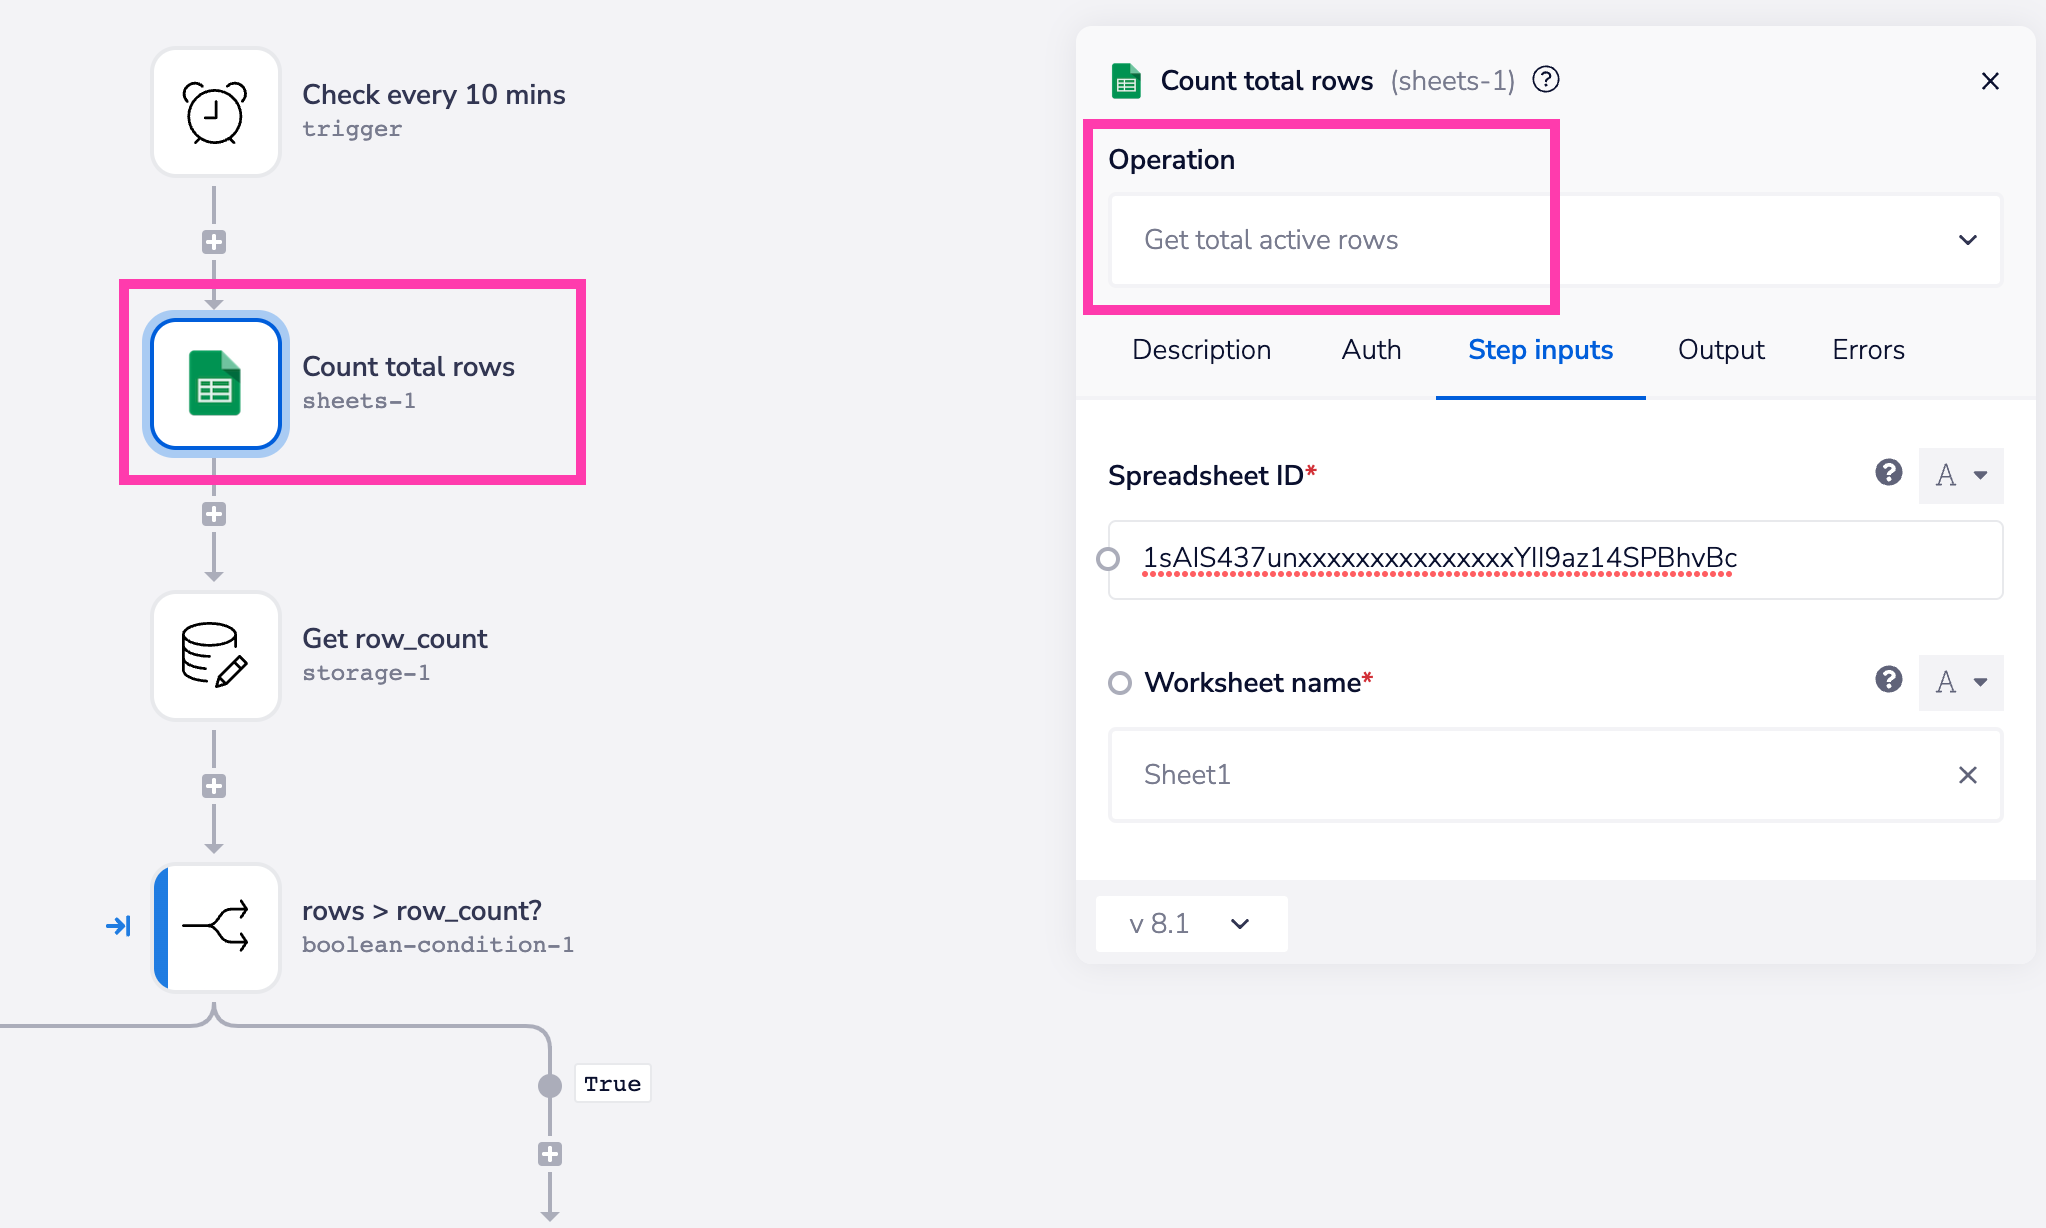Image resolution: width=2046 pixels, height=1228 pixels.
Task: Open help for Count total rows
Action: (x=1546, y=79)
